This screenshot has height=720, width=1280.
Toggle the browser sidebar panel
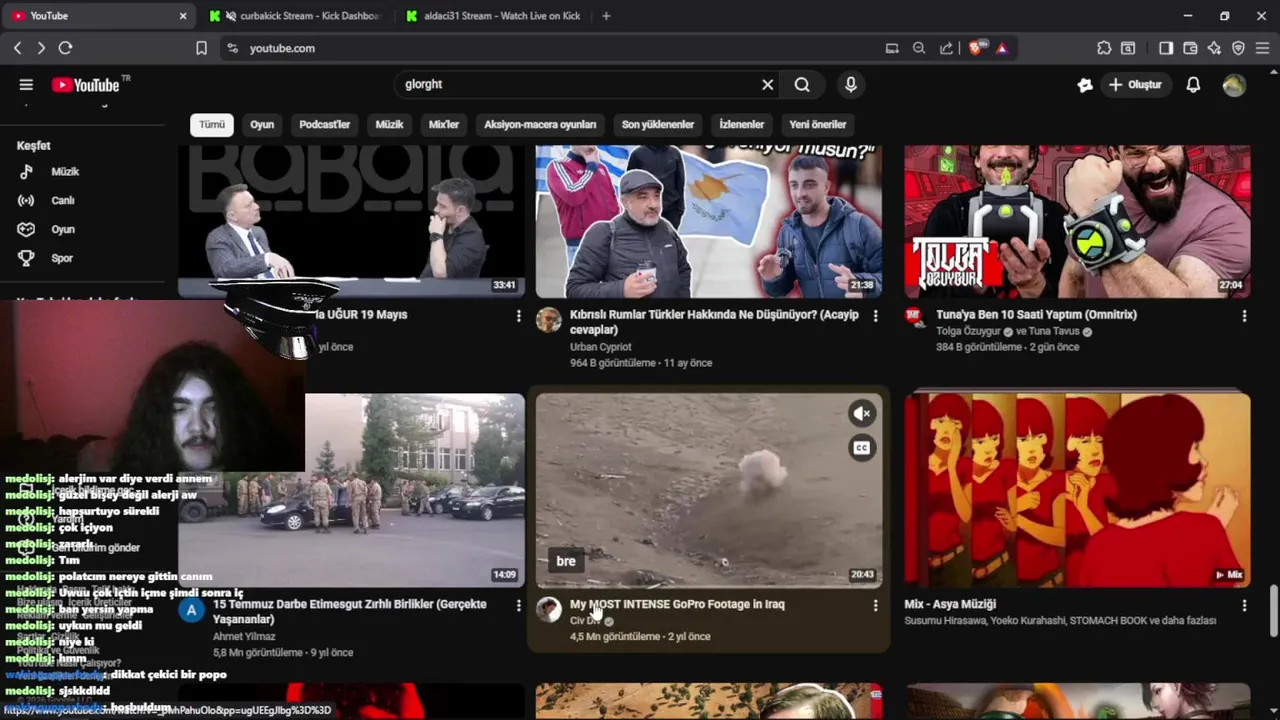[1166, 48]
